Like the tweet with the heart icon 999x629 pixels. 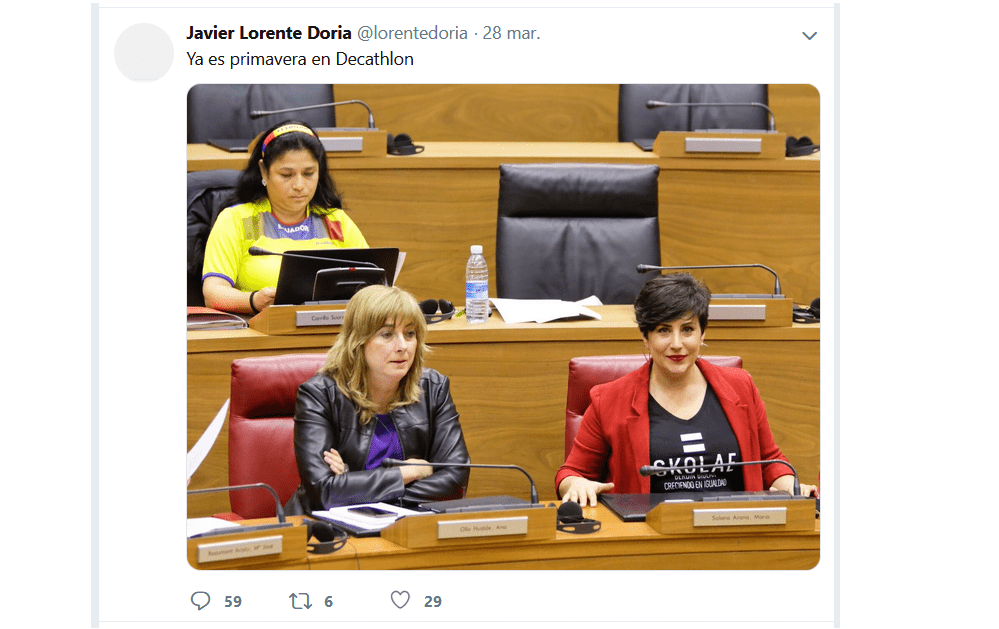(400, 600)
